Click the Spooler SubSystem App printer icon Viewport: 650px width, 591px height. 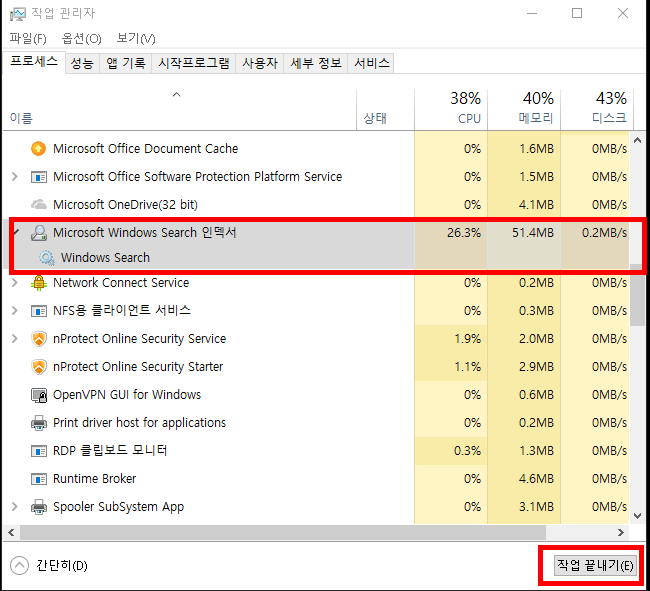[x=39, y=507]
